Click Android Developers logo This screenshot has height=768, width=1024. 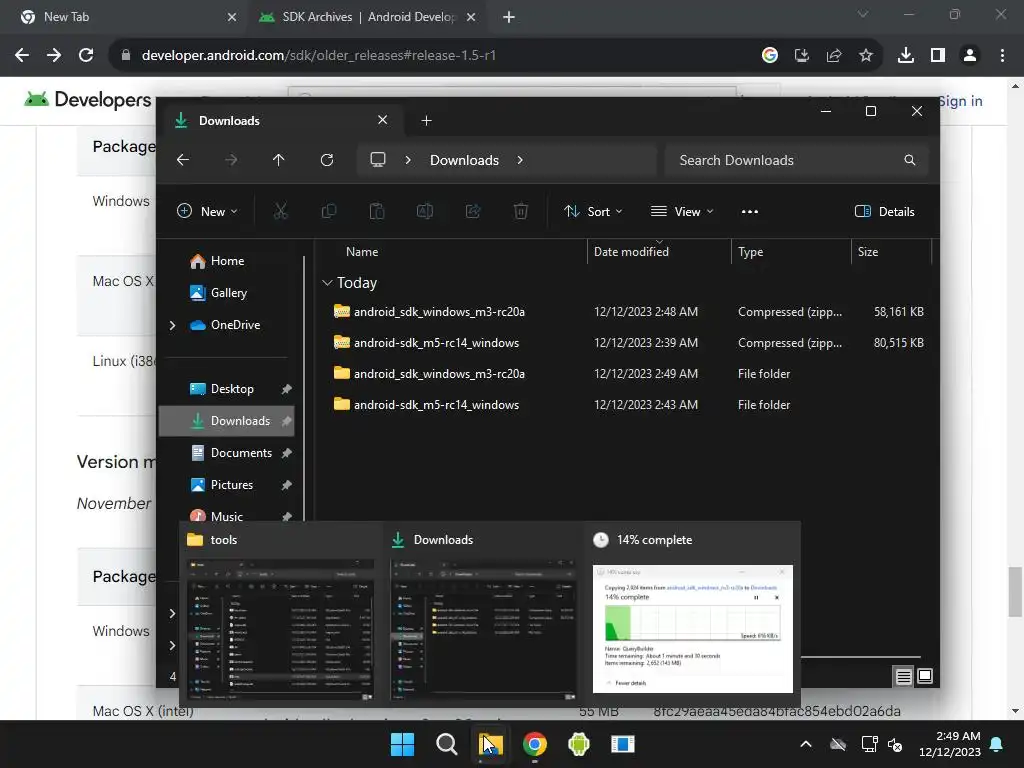tap(88, 100)
